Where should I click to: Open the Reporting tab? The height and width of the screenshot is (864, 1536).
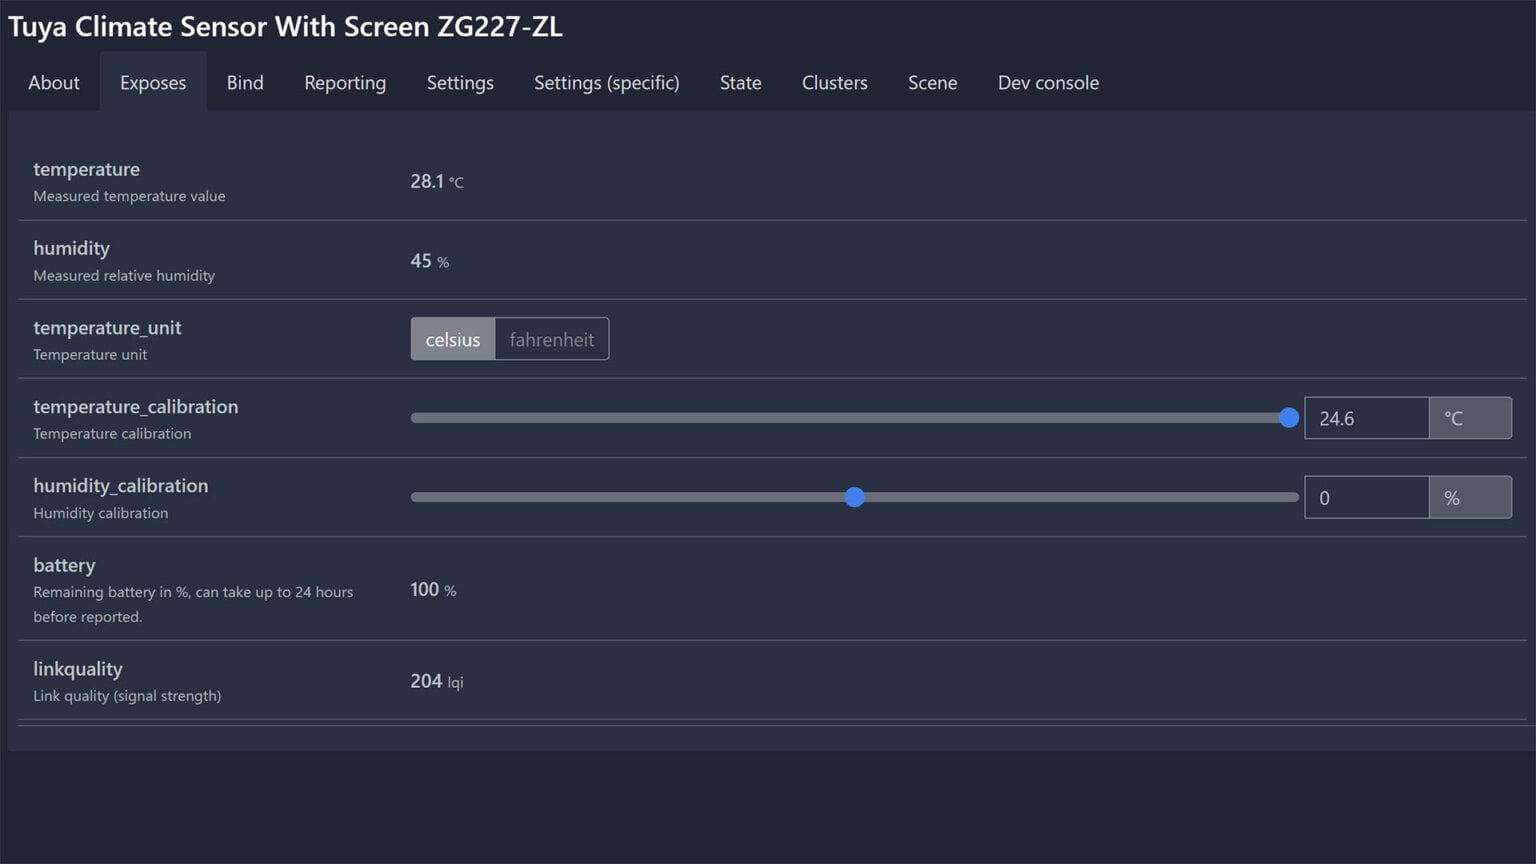pyautogui.click(x=345, y=83)
